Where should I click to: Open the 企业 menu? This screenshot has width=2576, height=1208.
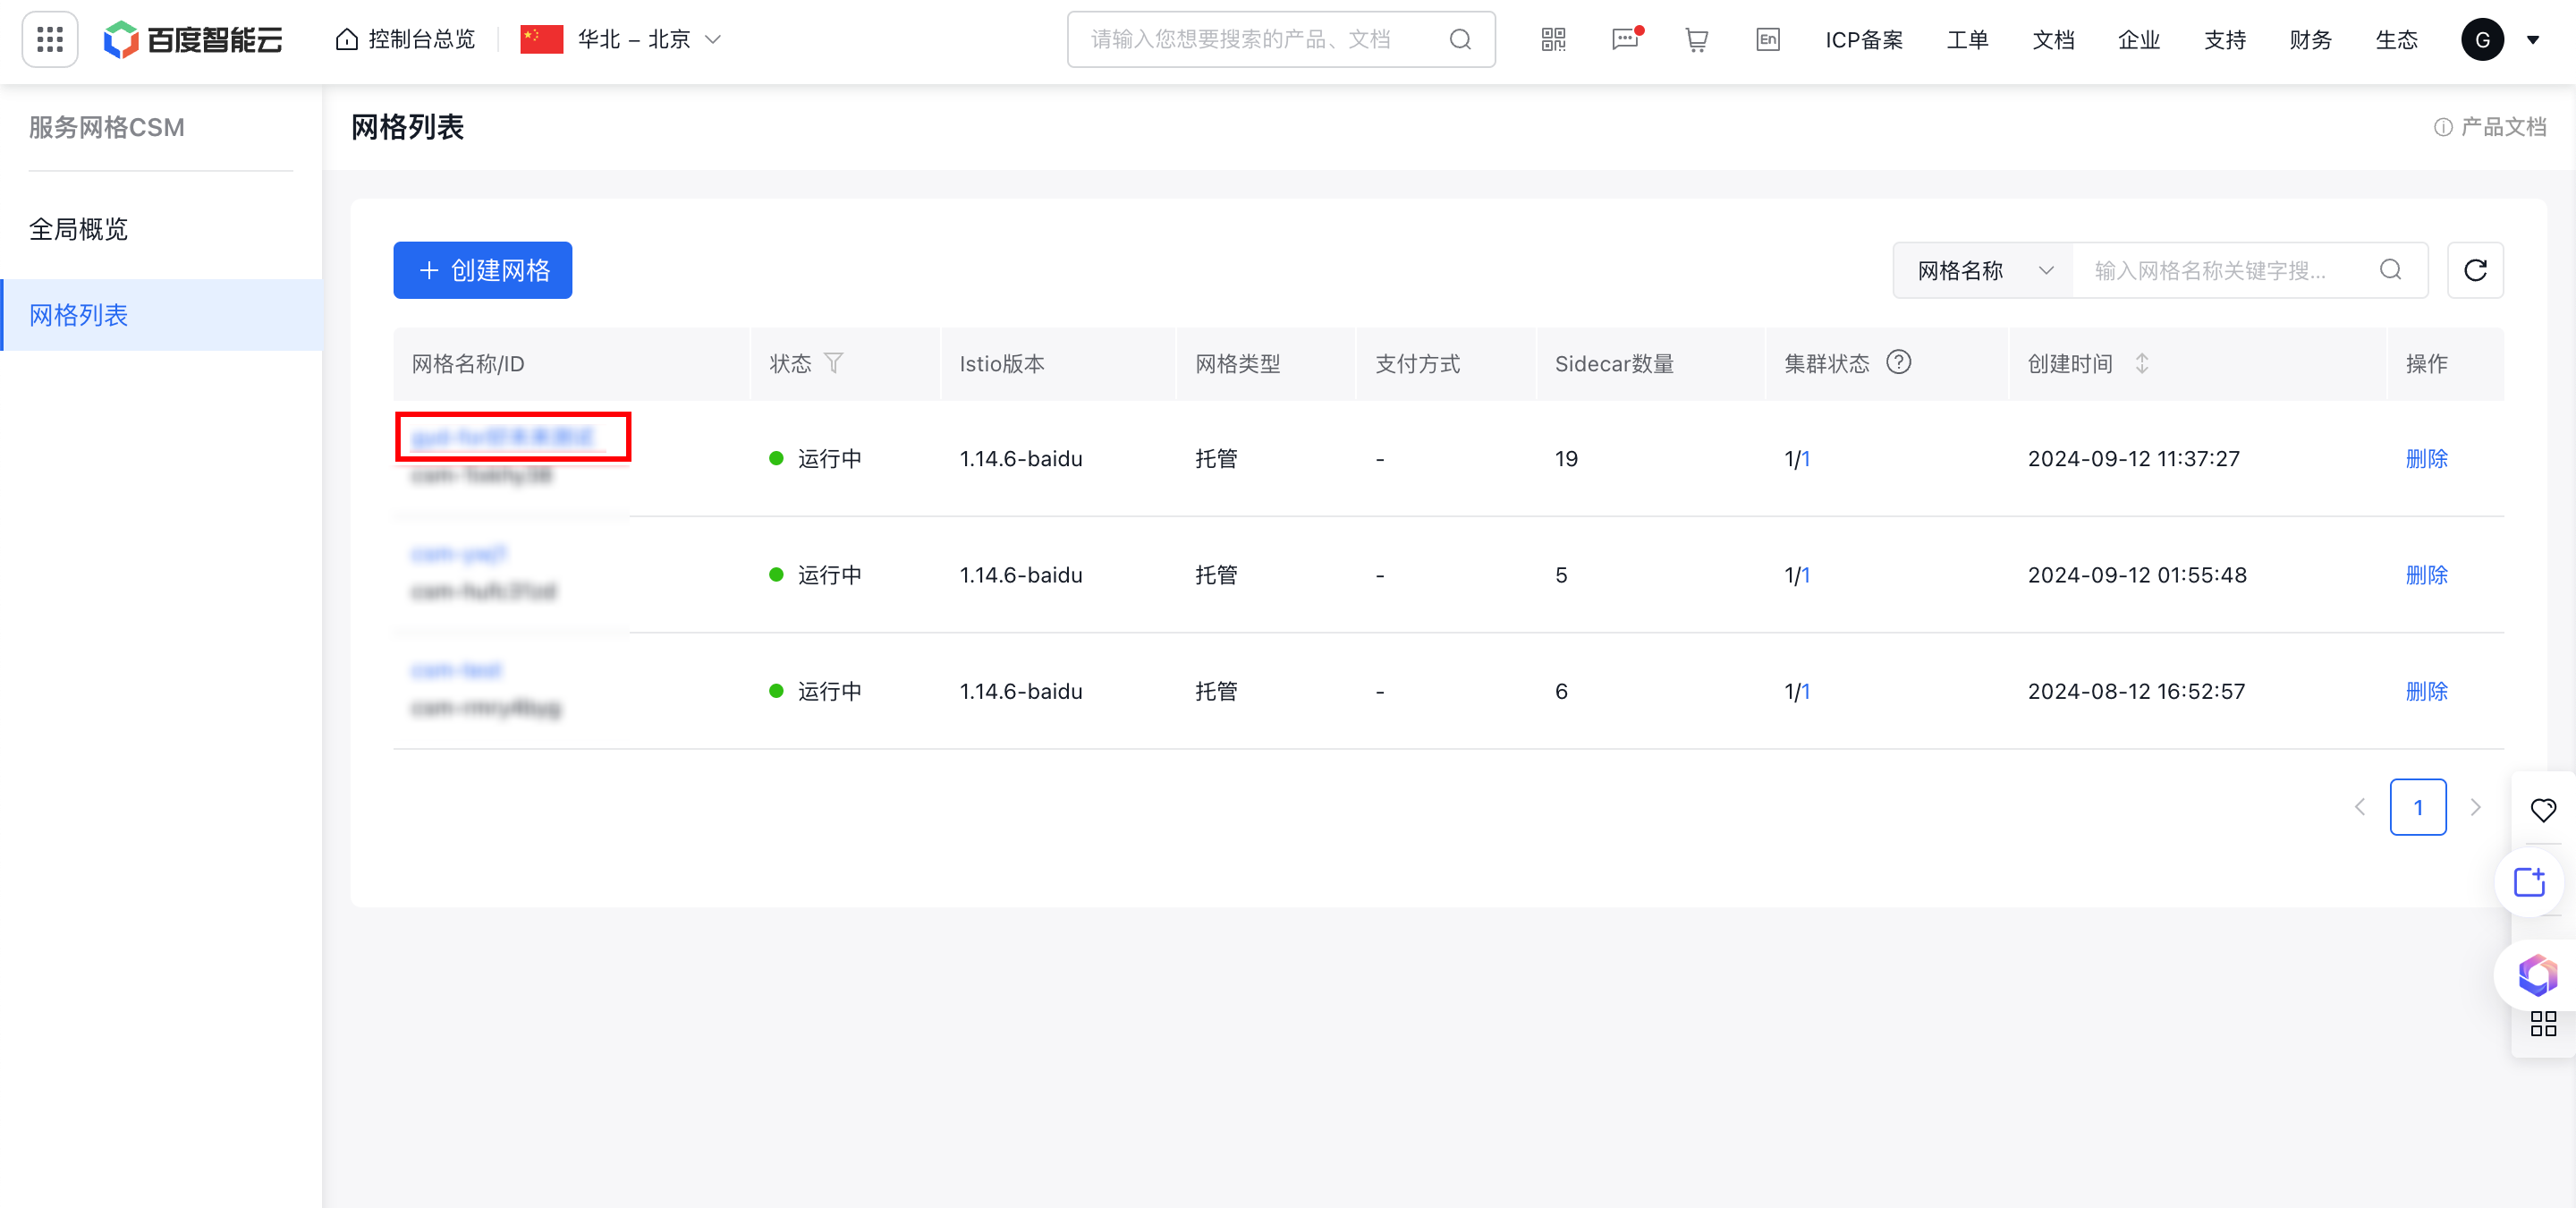click(x=2139, y=40)
